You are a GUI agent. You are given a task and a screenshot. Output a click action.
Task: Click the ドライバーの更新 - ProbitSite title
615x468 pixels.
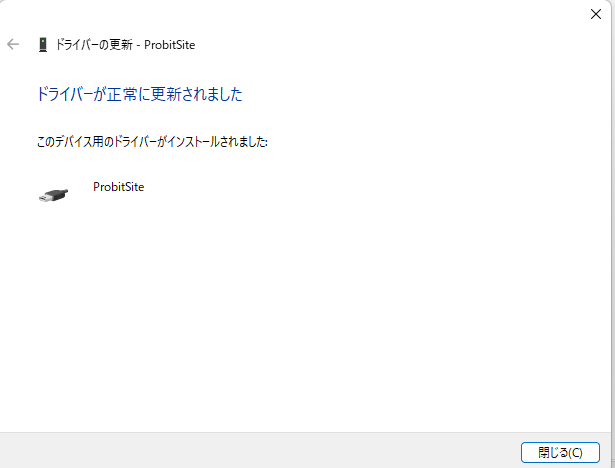(125, 45)
